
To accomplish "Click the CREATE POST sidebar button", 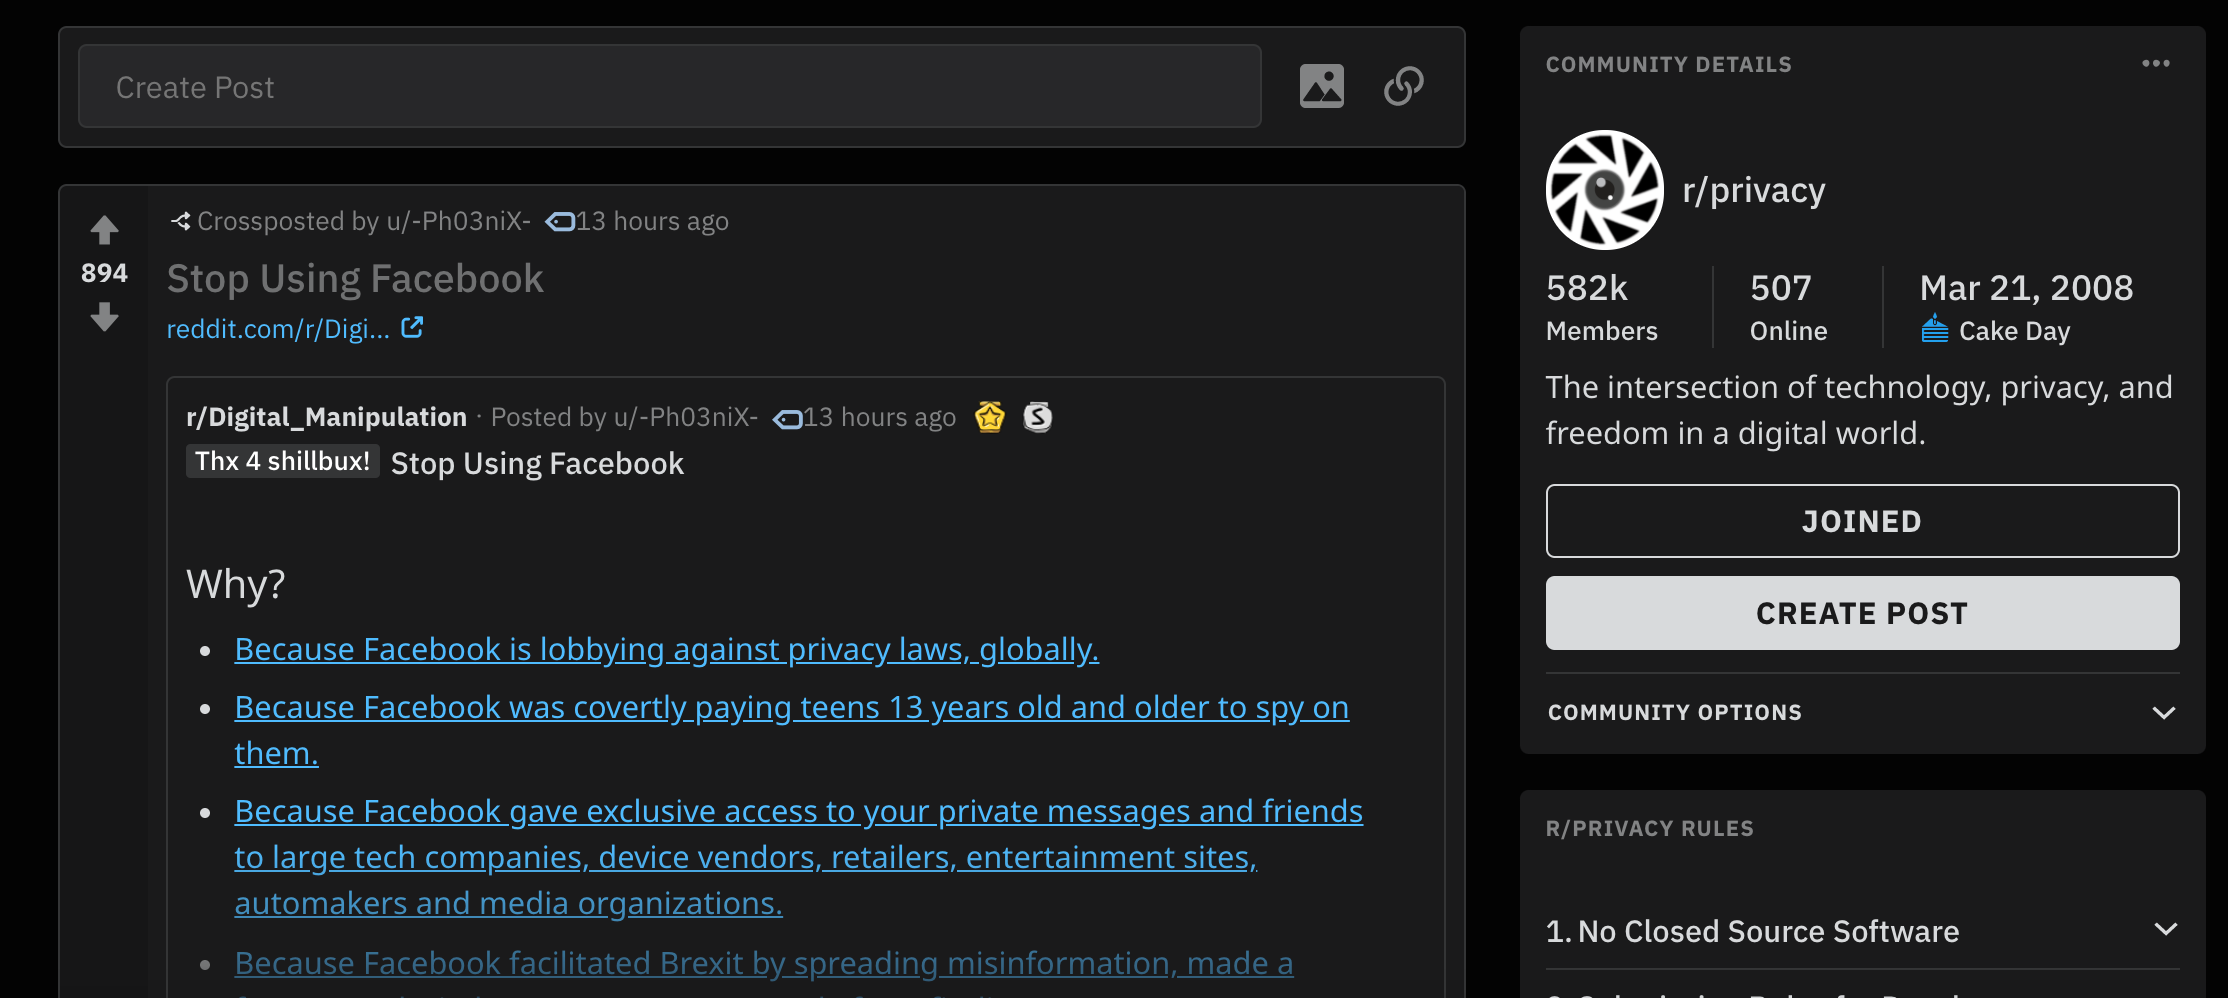I will click(x=1862, y=613).
